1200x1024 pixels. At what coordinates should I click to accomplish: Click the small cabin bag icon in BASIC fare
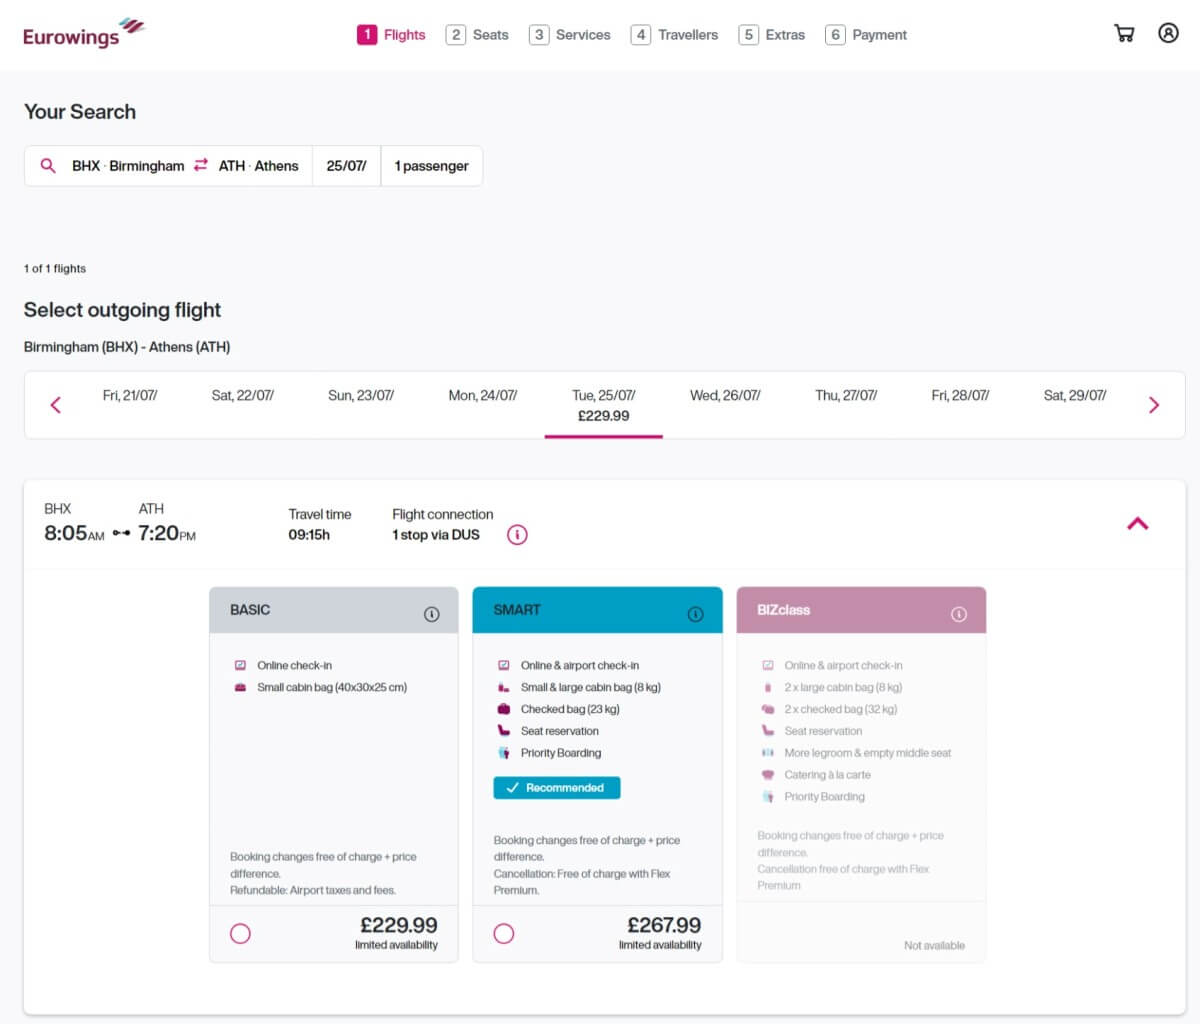coord(240,687)
